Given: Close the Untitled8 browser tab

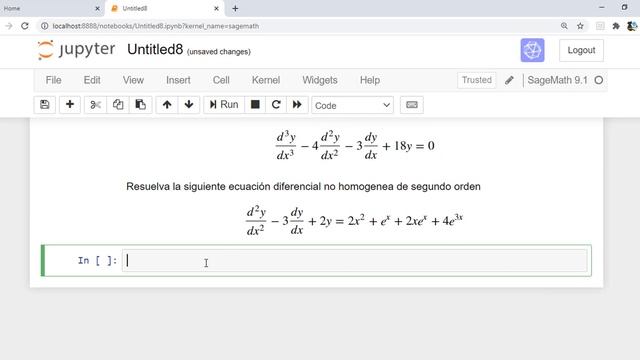Looking at the screenshot, I should click(216, 9).
